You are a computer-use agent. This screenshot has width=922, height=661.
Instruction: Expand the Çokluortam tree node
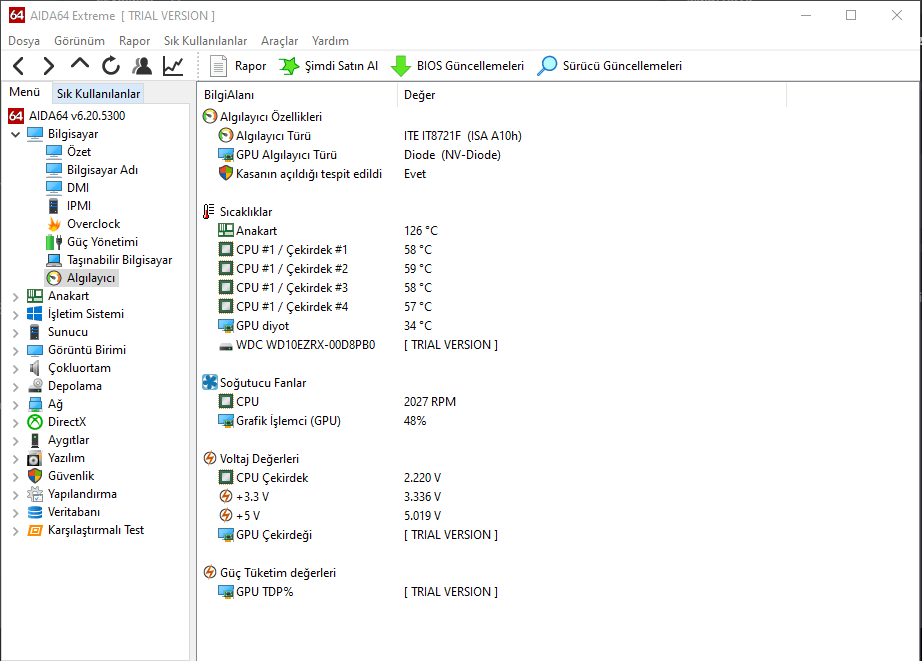coord(16,369)
